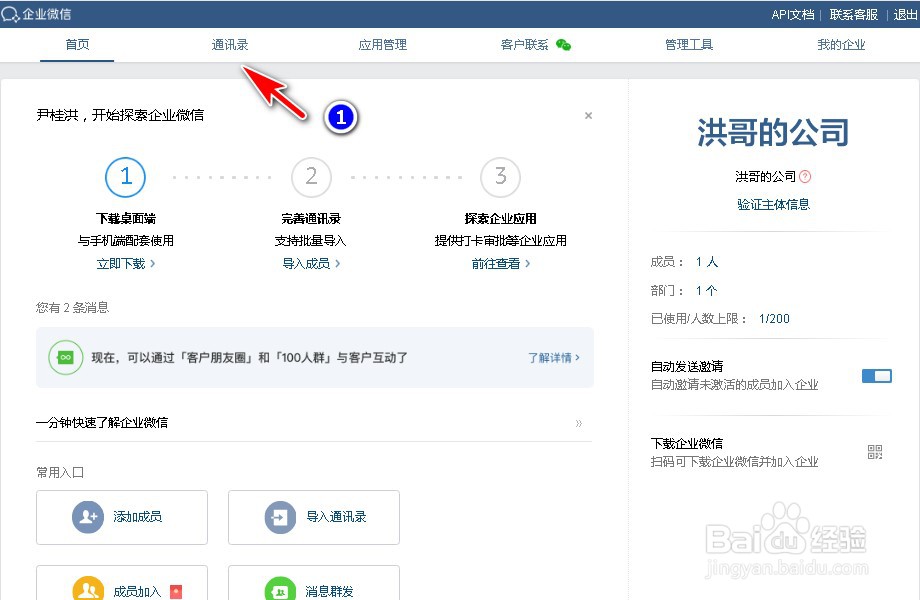Select step 1 circle 下载桌面端
920x600 pixels.
click(125, 177)
